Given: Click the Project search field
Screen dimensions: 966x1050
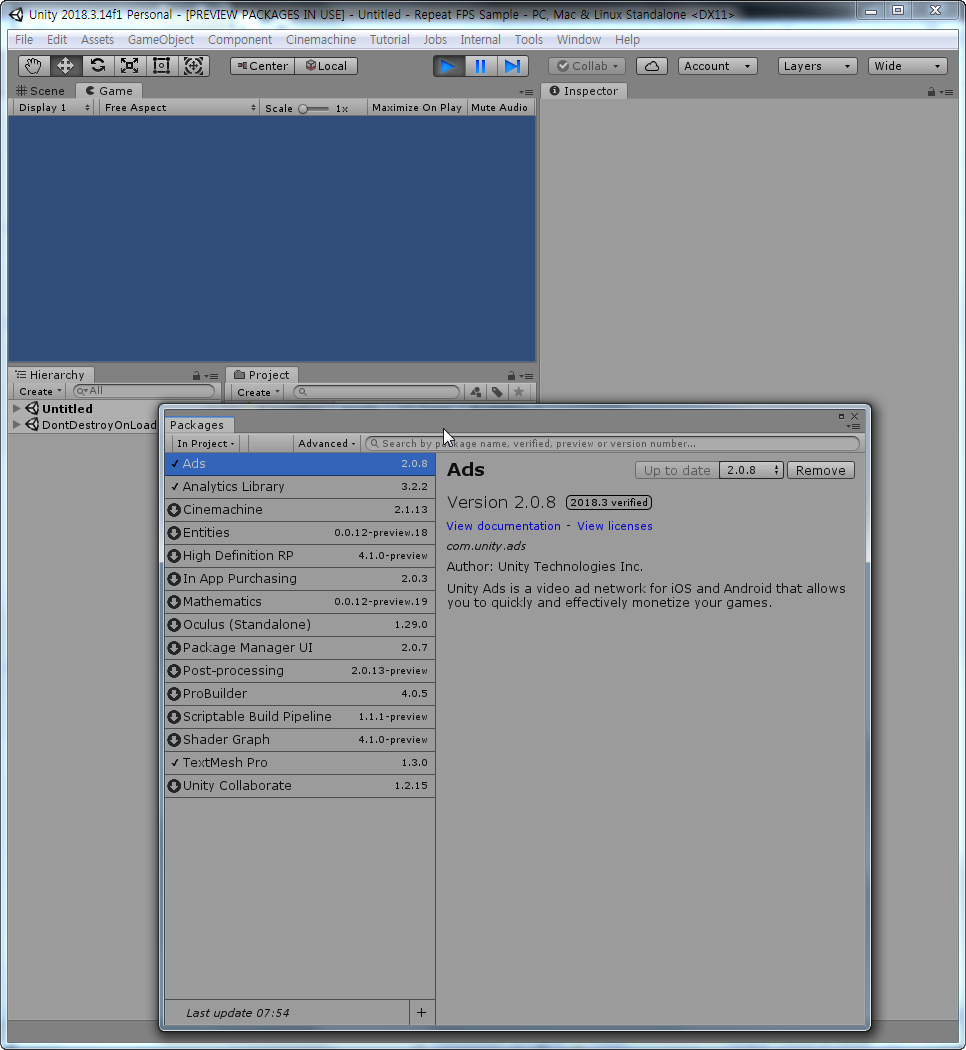Looking at the screenshot, I should pyautogui.click(x=377, y=392).
